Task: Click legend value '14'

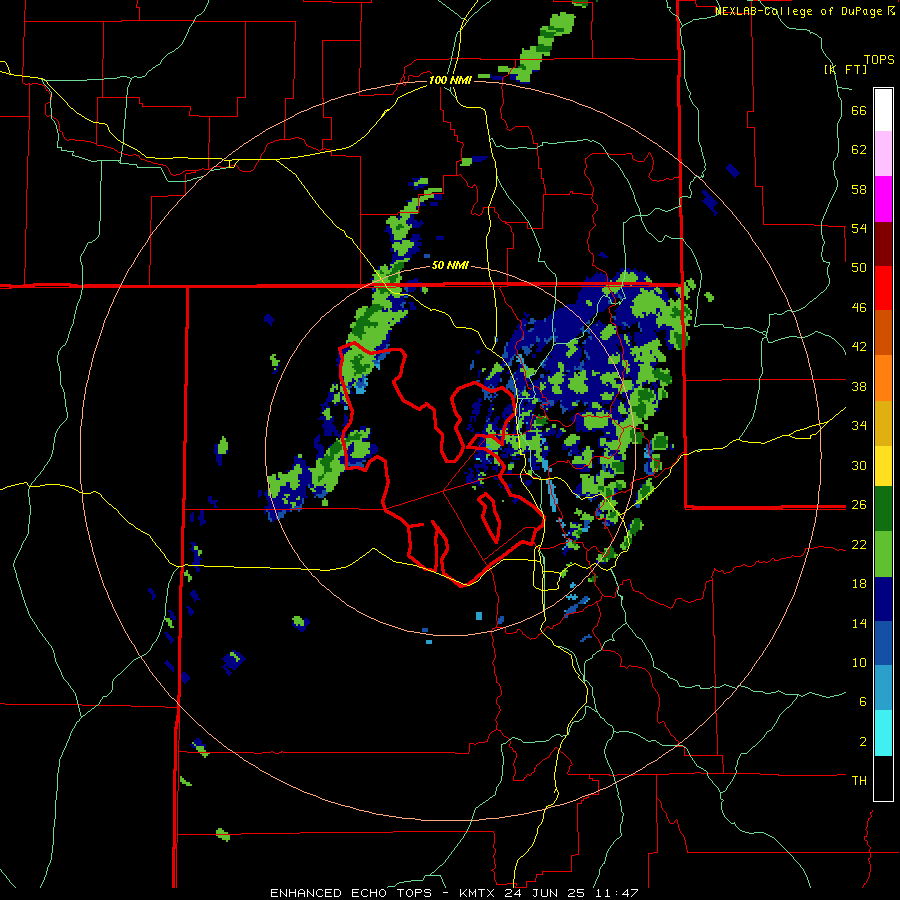Action: [x=859, y=623]
